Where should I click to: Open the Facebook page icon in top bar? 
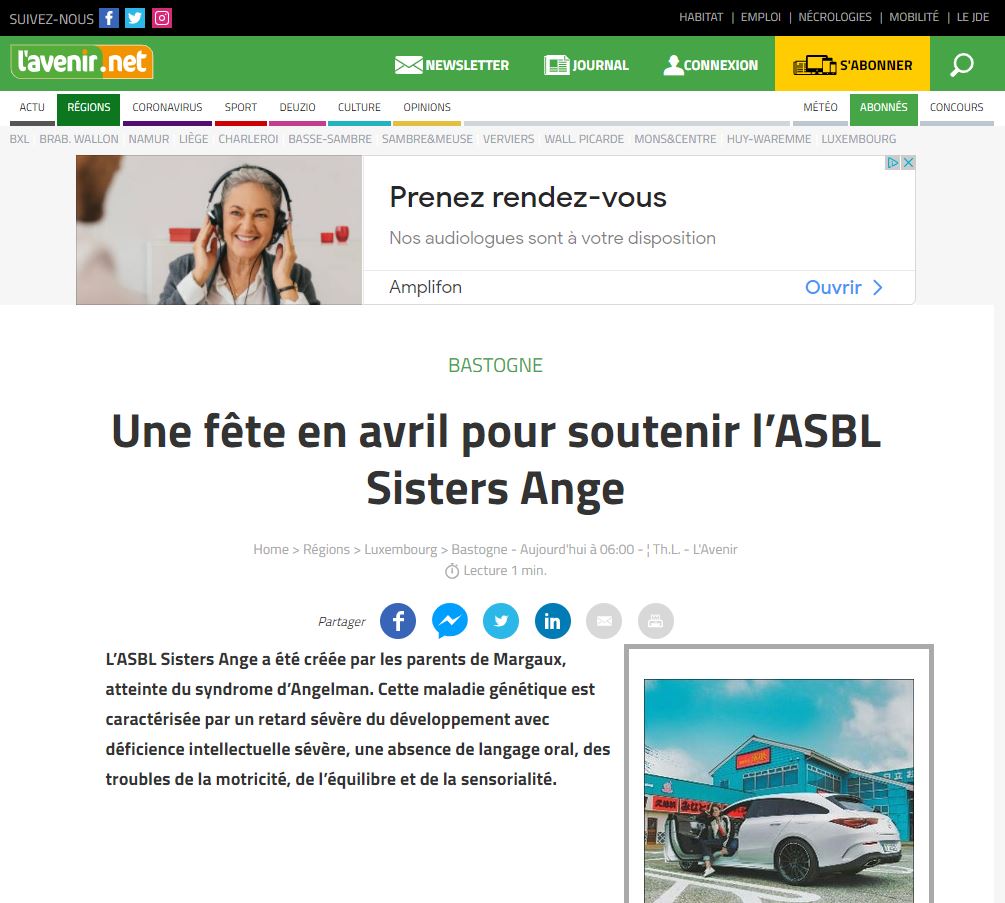[x=109, y=18]
